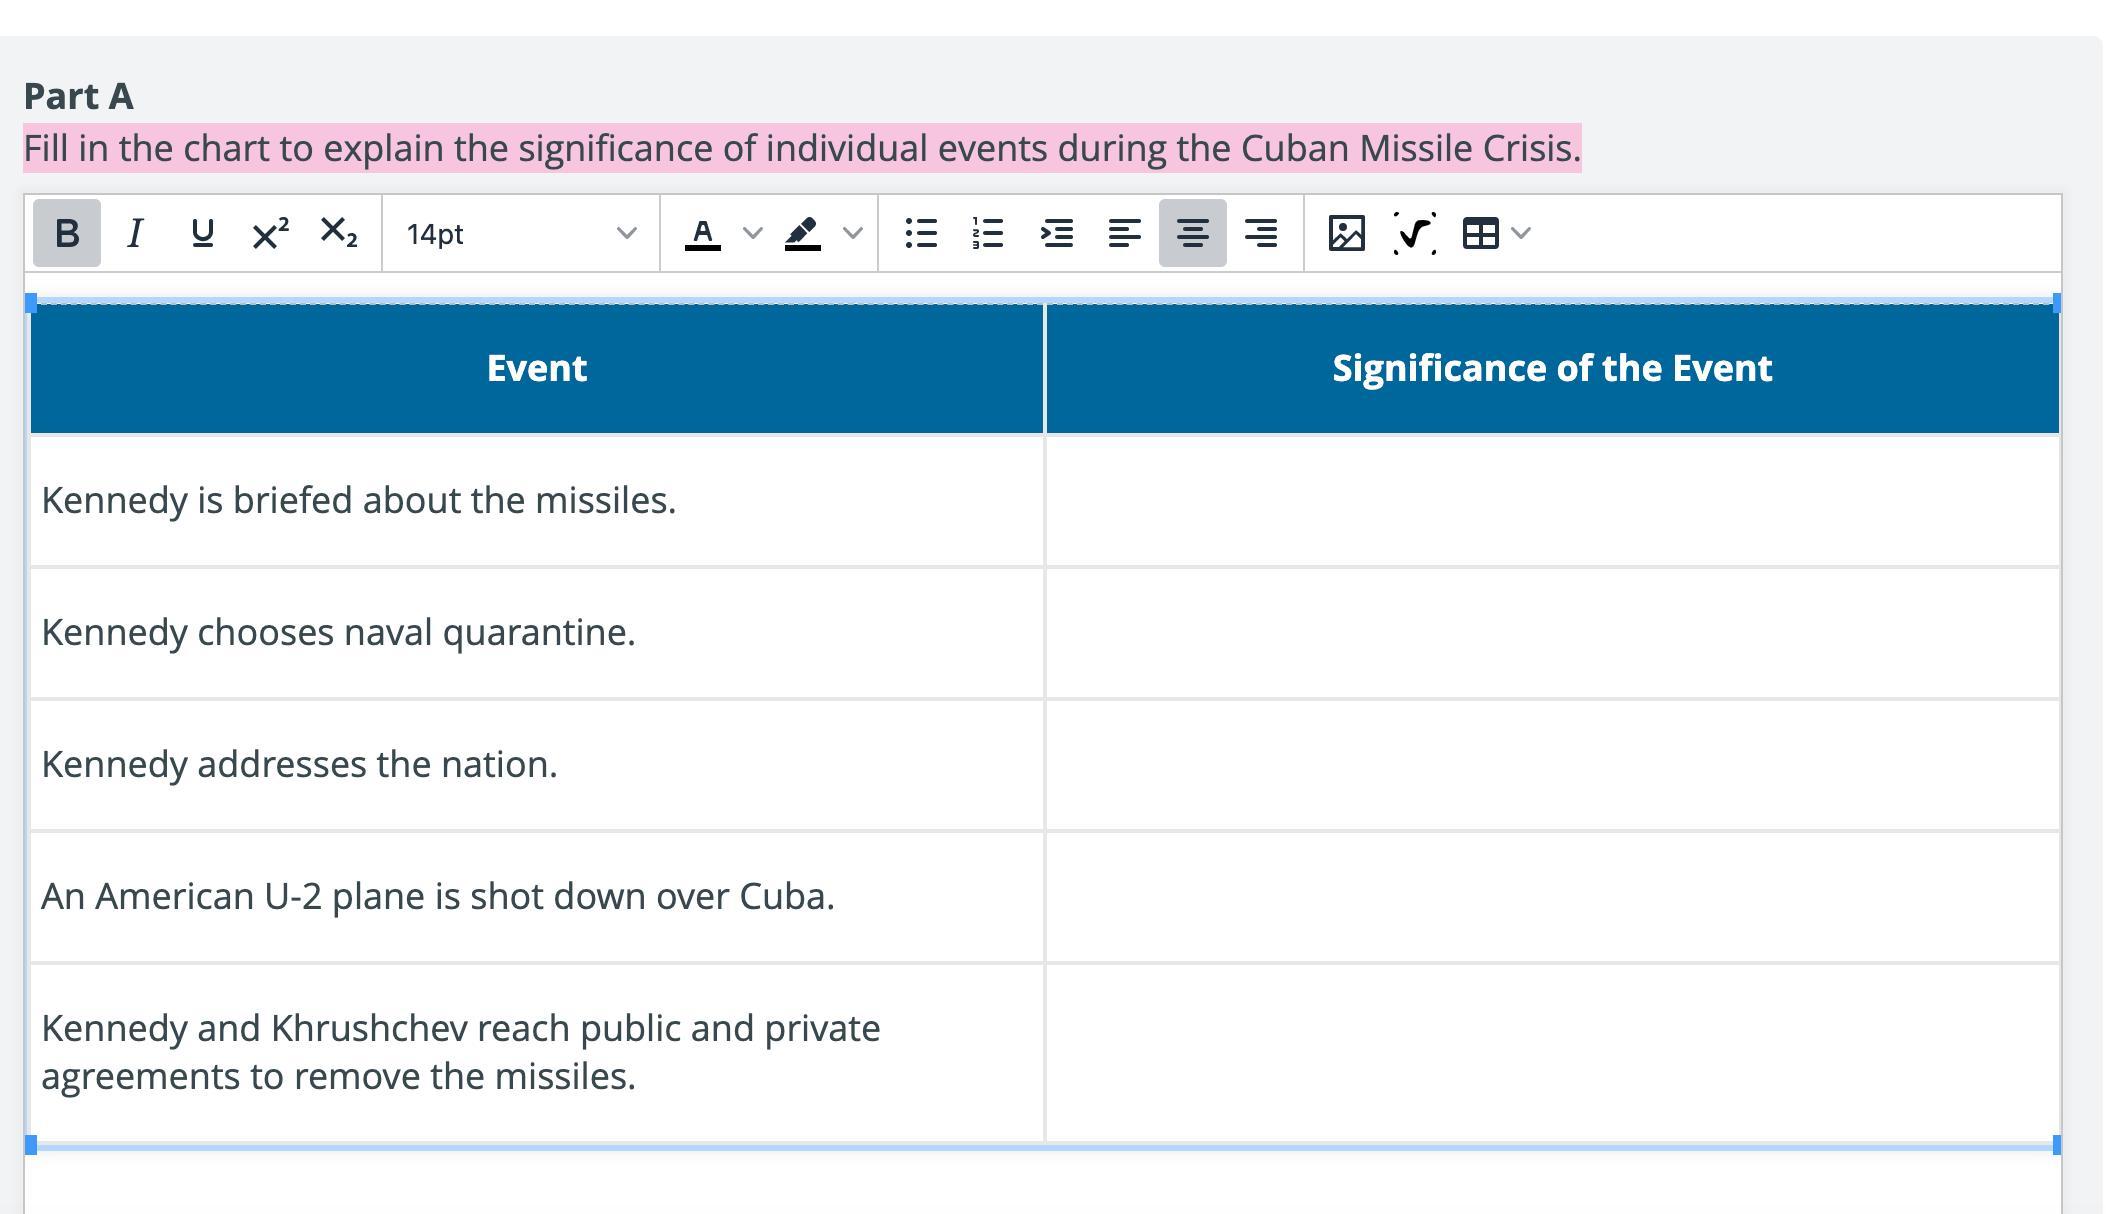
Task: Insert a numbered list
Action: (x=988, y=233)
